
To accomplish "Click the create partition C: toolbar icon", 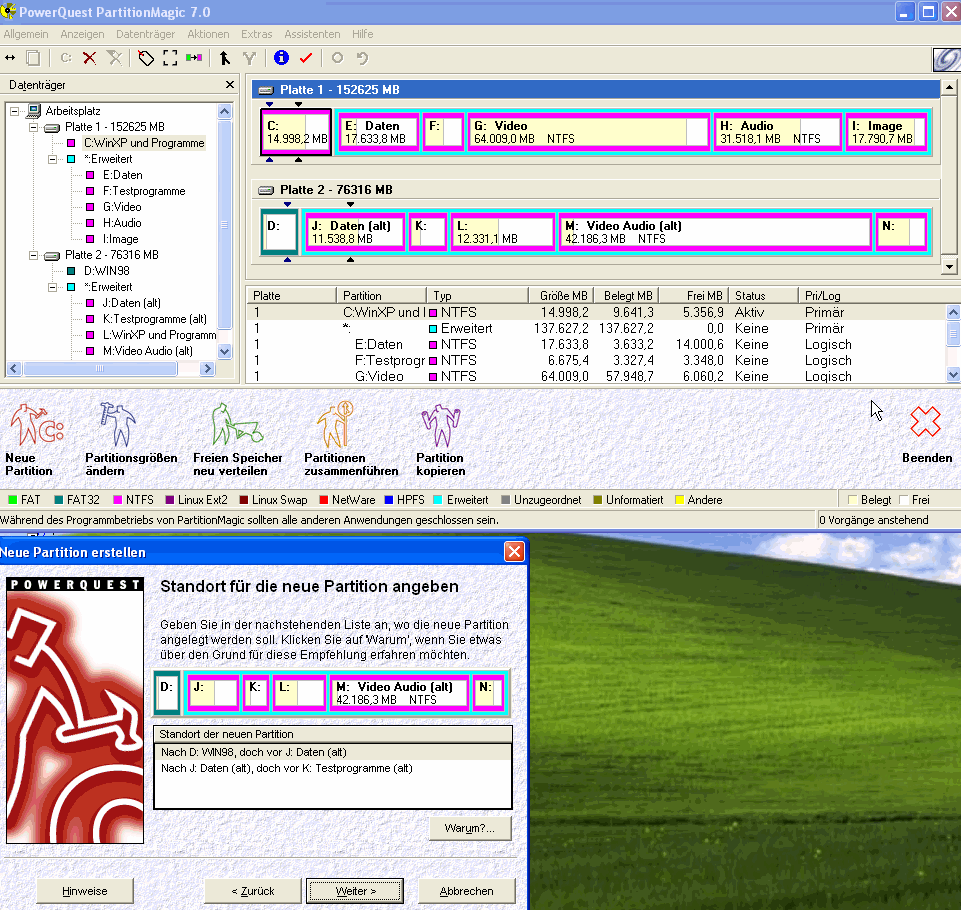I will pos(66,58).
